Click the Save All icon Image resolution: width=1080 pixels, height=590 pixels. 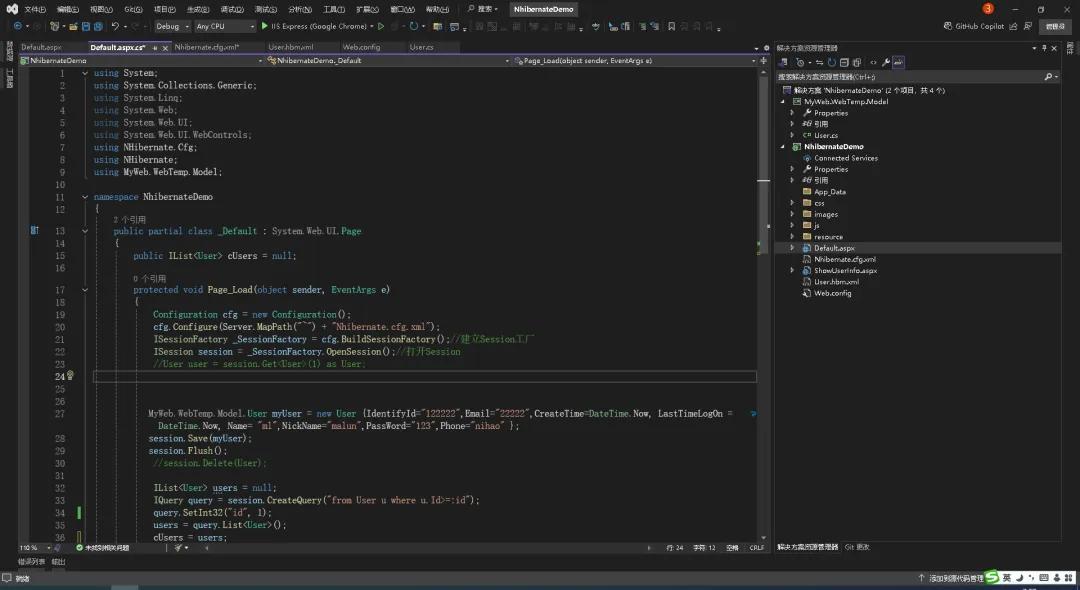tap(98, 26)
